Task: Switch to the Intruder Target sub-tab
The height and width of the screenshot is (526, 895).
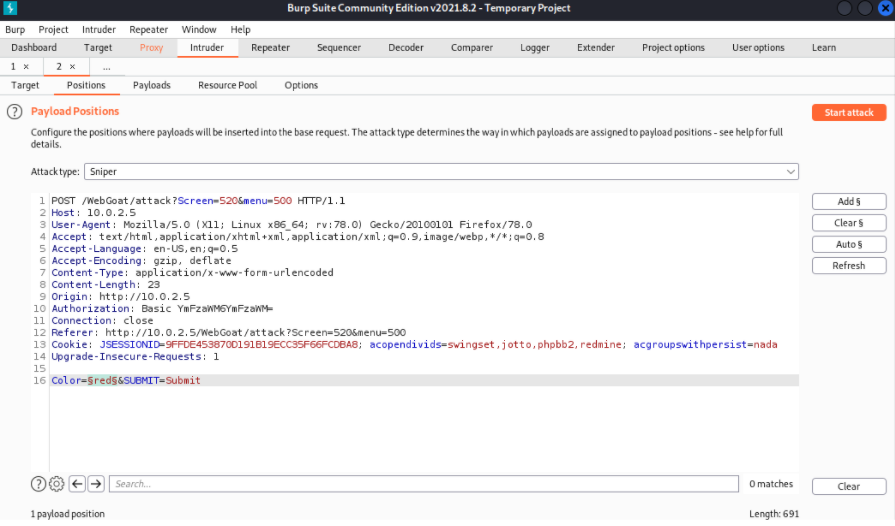Action: [x=25, y=86]
